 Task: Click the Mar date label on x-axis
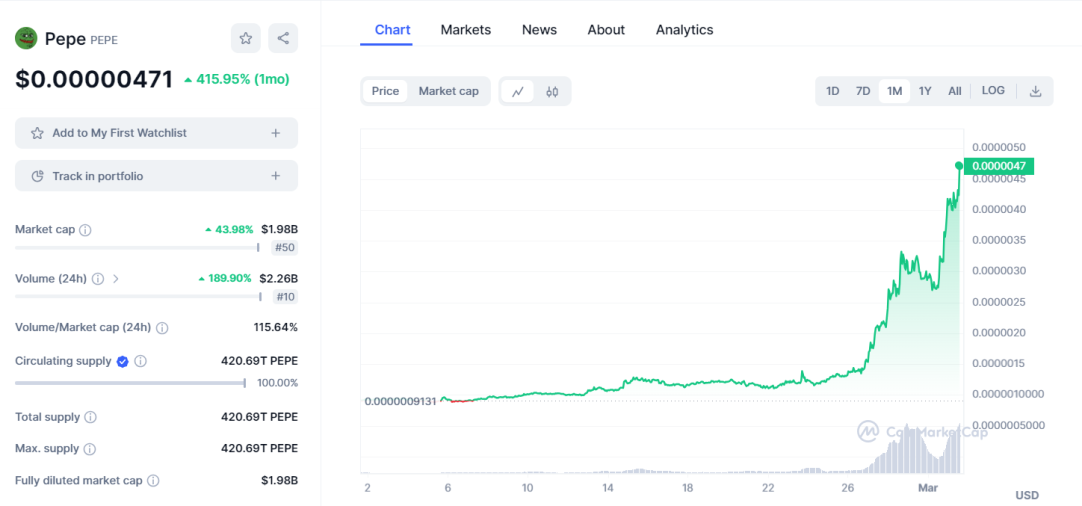(928, 488)
